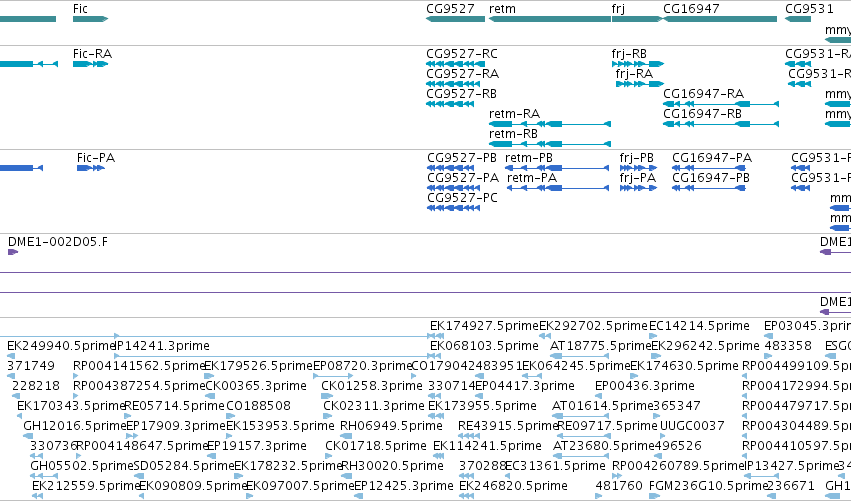Screen dimensions: 851x501
Task: Click EK296242.5prime label
Action: (x=705, y=346)
